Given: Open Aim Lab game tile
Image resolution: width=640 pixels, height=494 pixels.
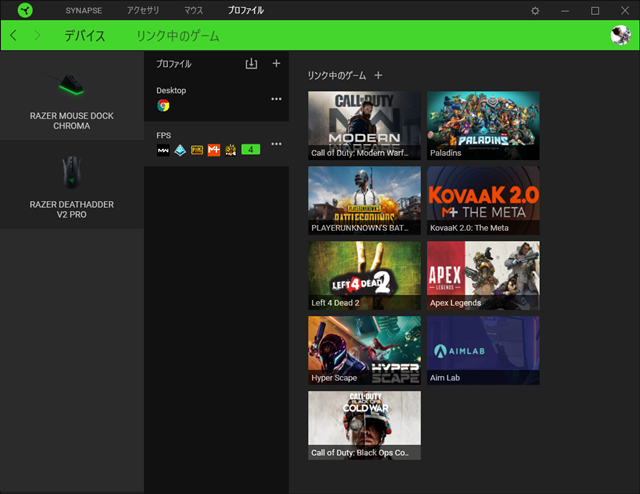Looking at the screenshot, I should click(x=483, y=350).
